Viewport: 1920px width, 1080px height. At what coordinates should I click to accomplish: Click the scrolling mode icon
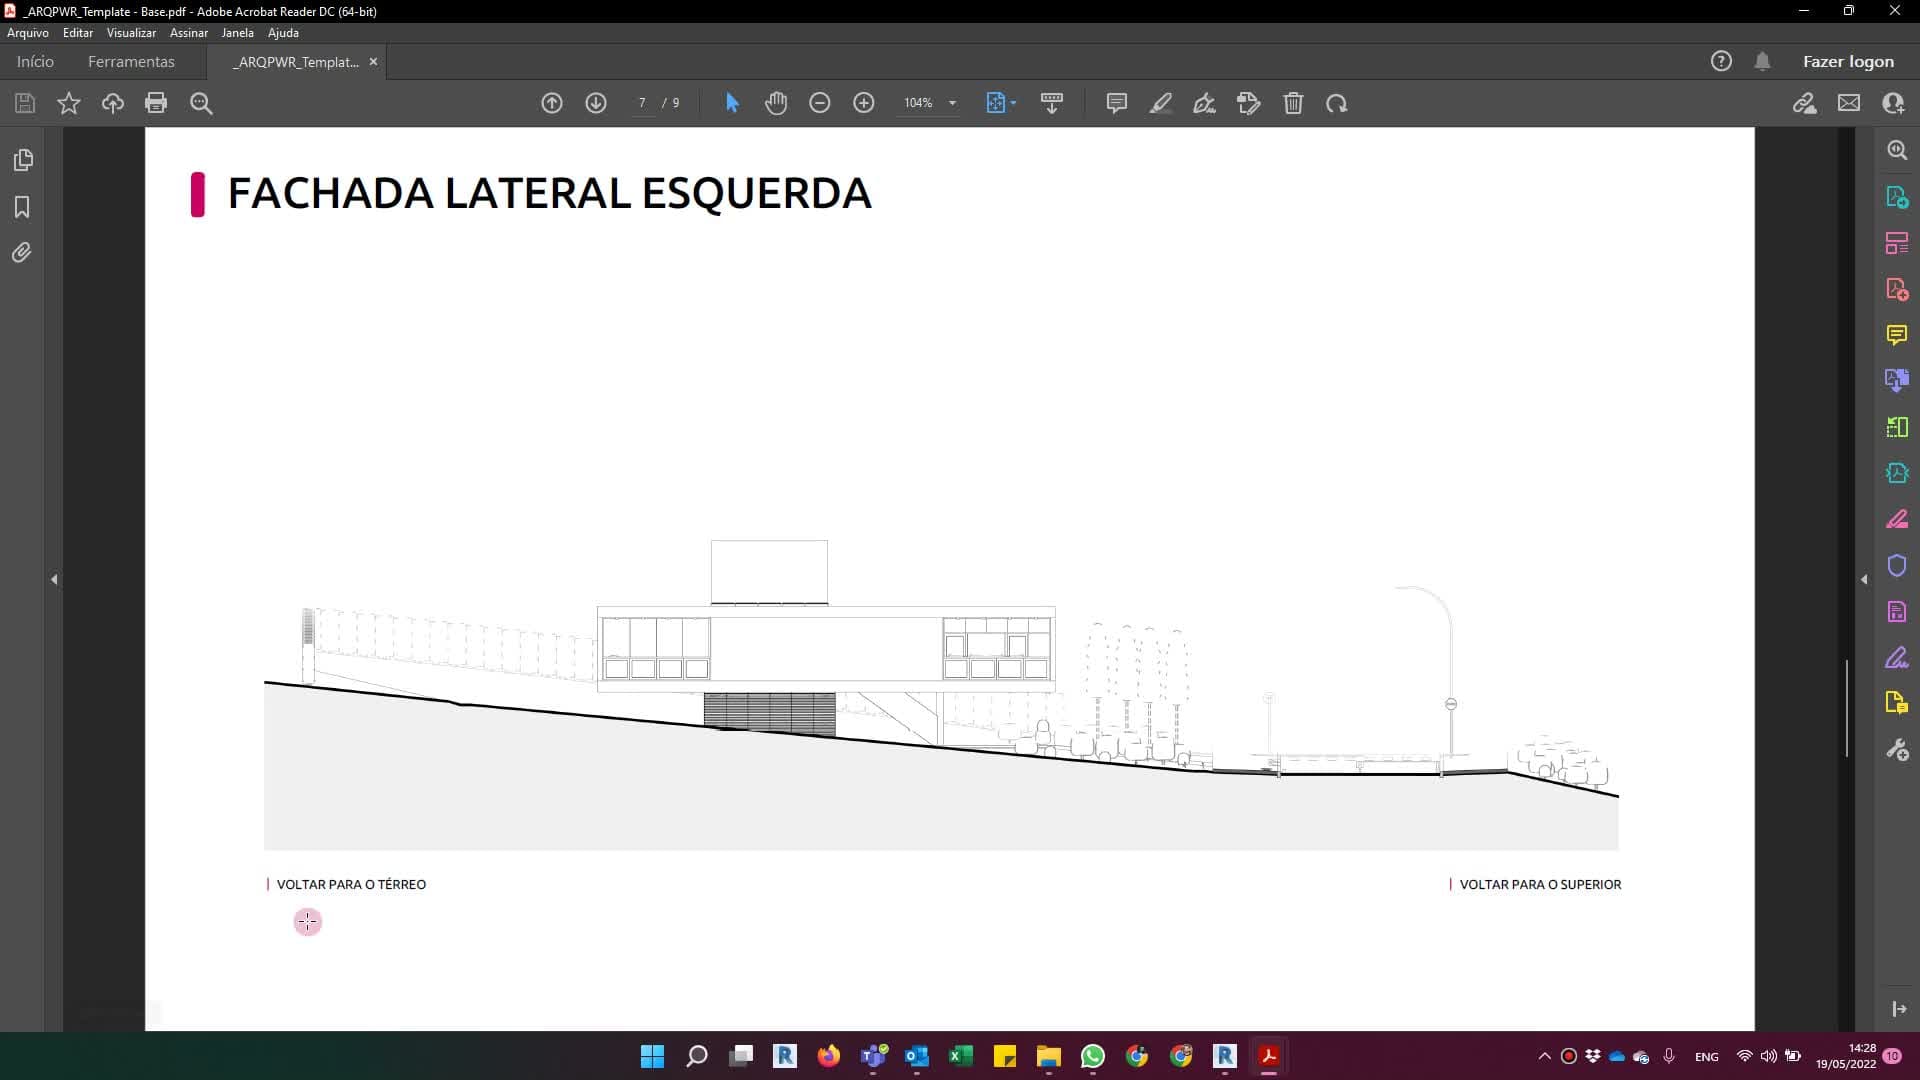[1052, 103]
